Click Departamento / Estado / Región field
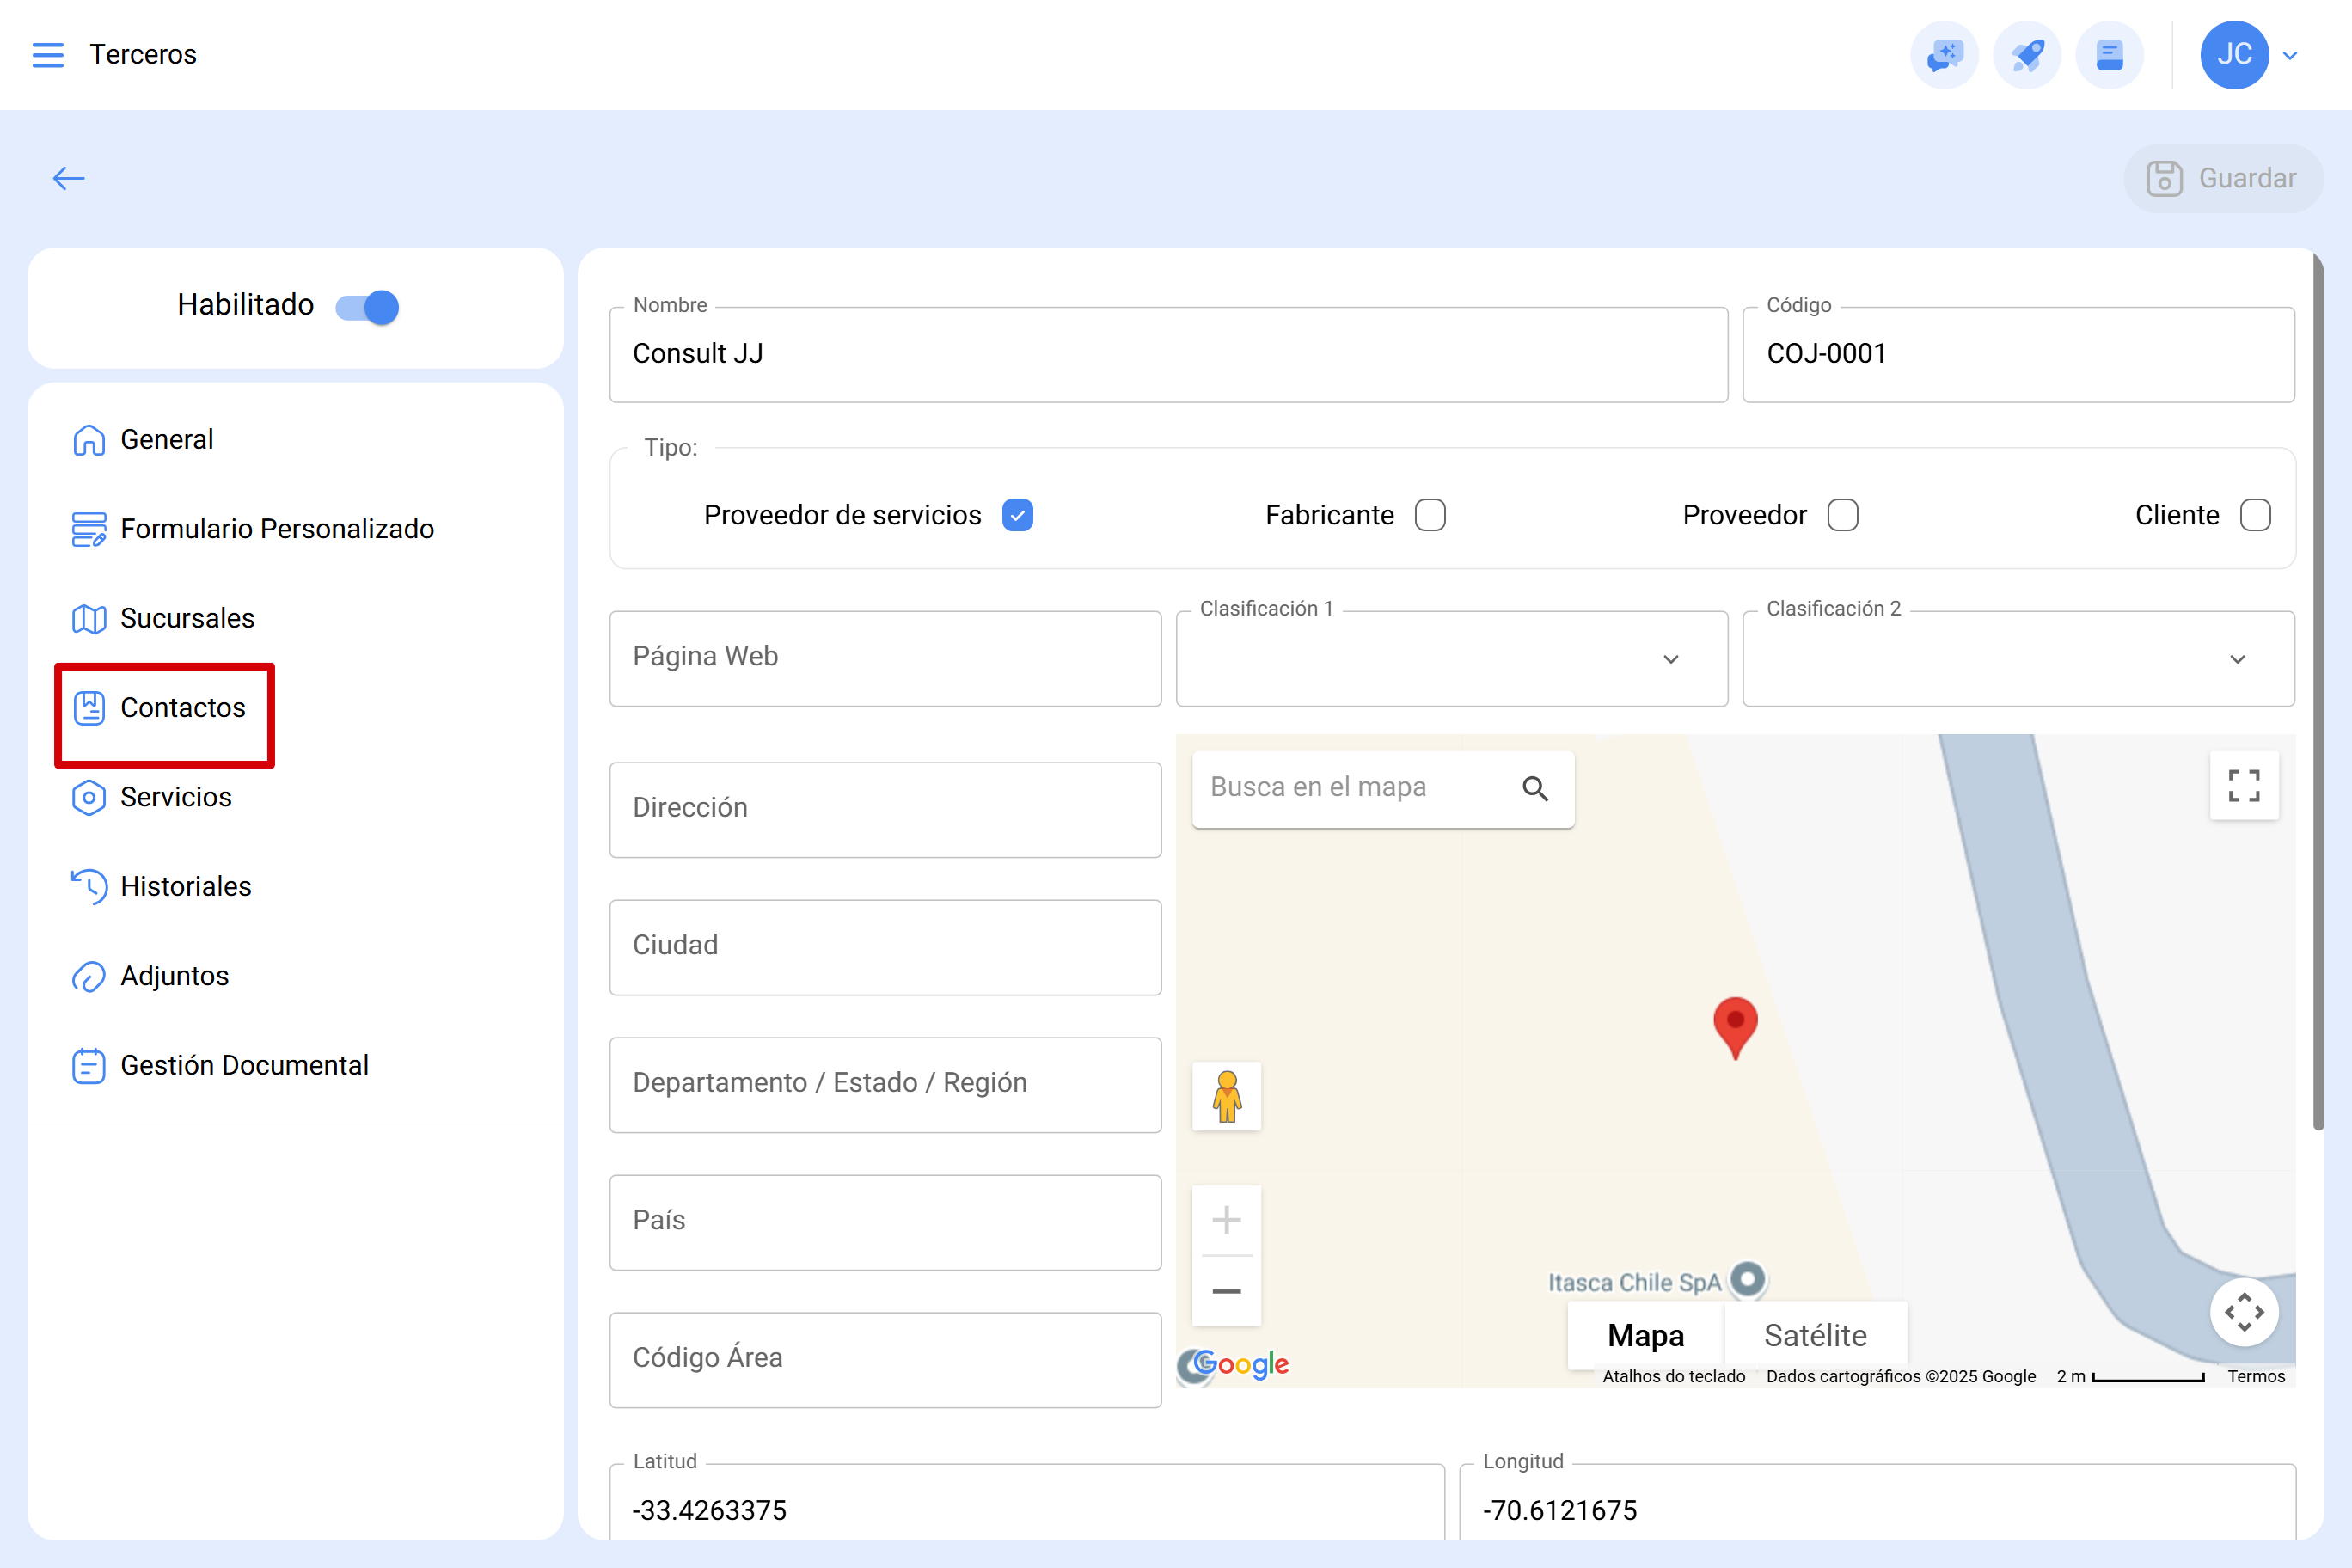 885,1084
